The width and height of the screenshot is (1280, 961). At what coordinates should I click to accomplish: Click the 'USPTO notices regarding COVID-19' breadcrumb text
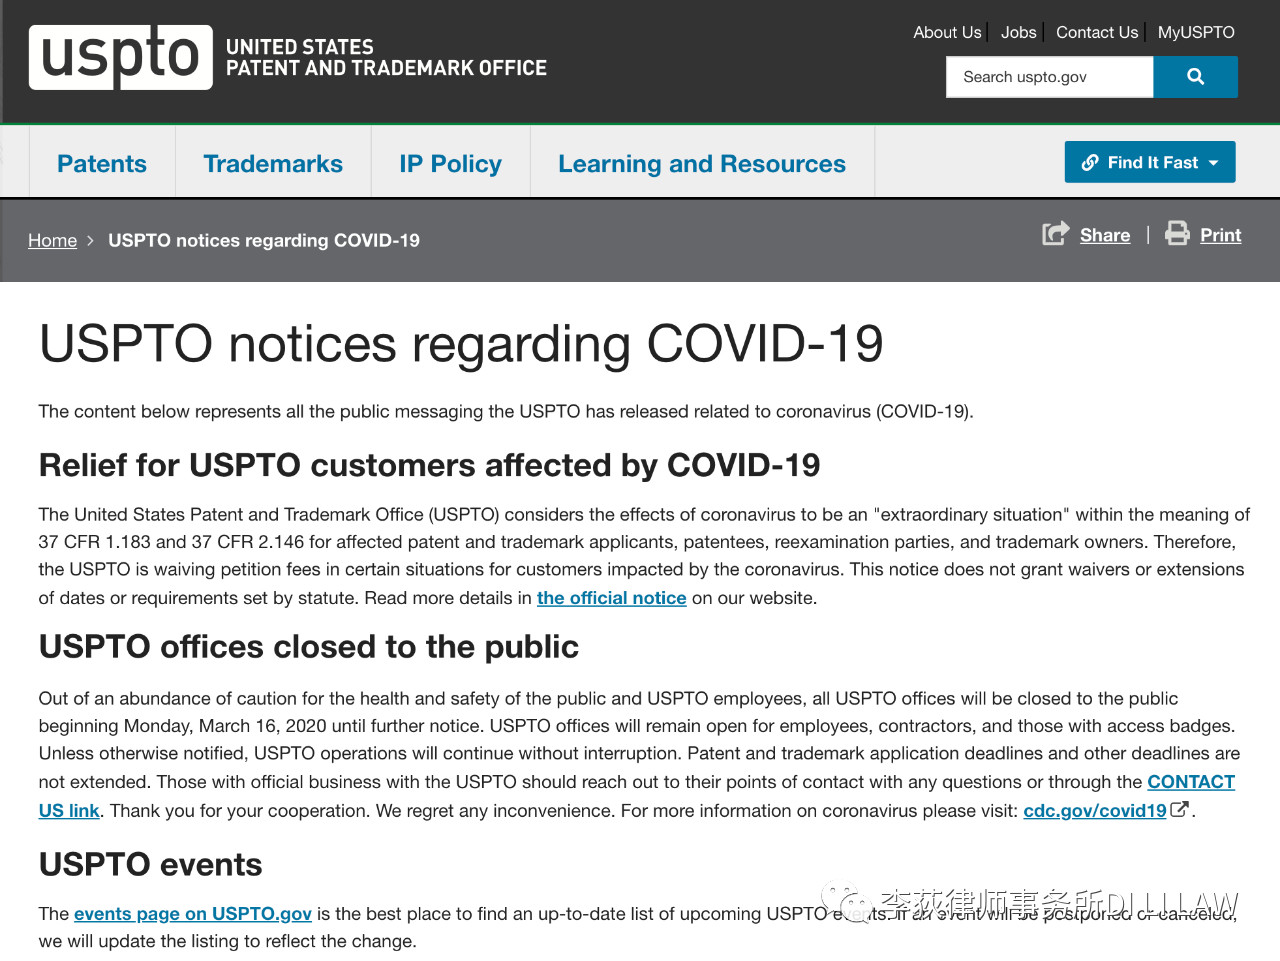click(x=264, y=240)
